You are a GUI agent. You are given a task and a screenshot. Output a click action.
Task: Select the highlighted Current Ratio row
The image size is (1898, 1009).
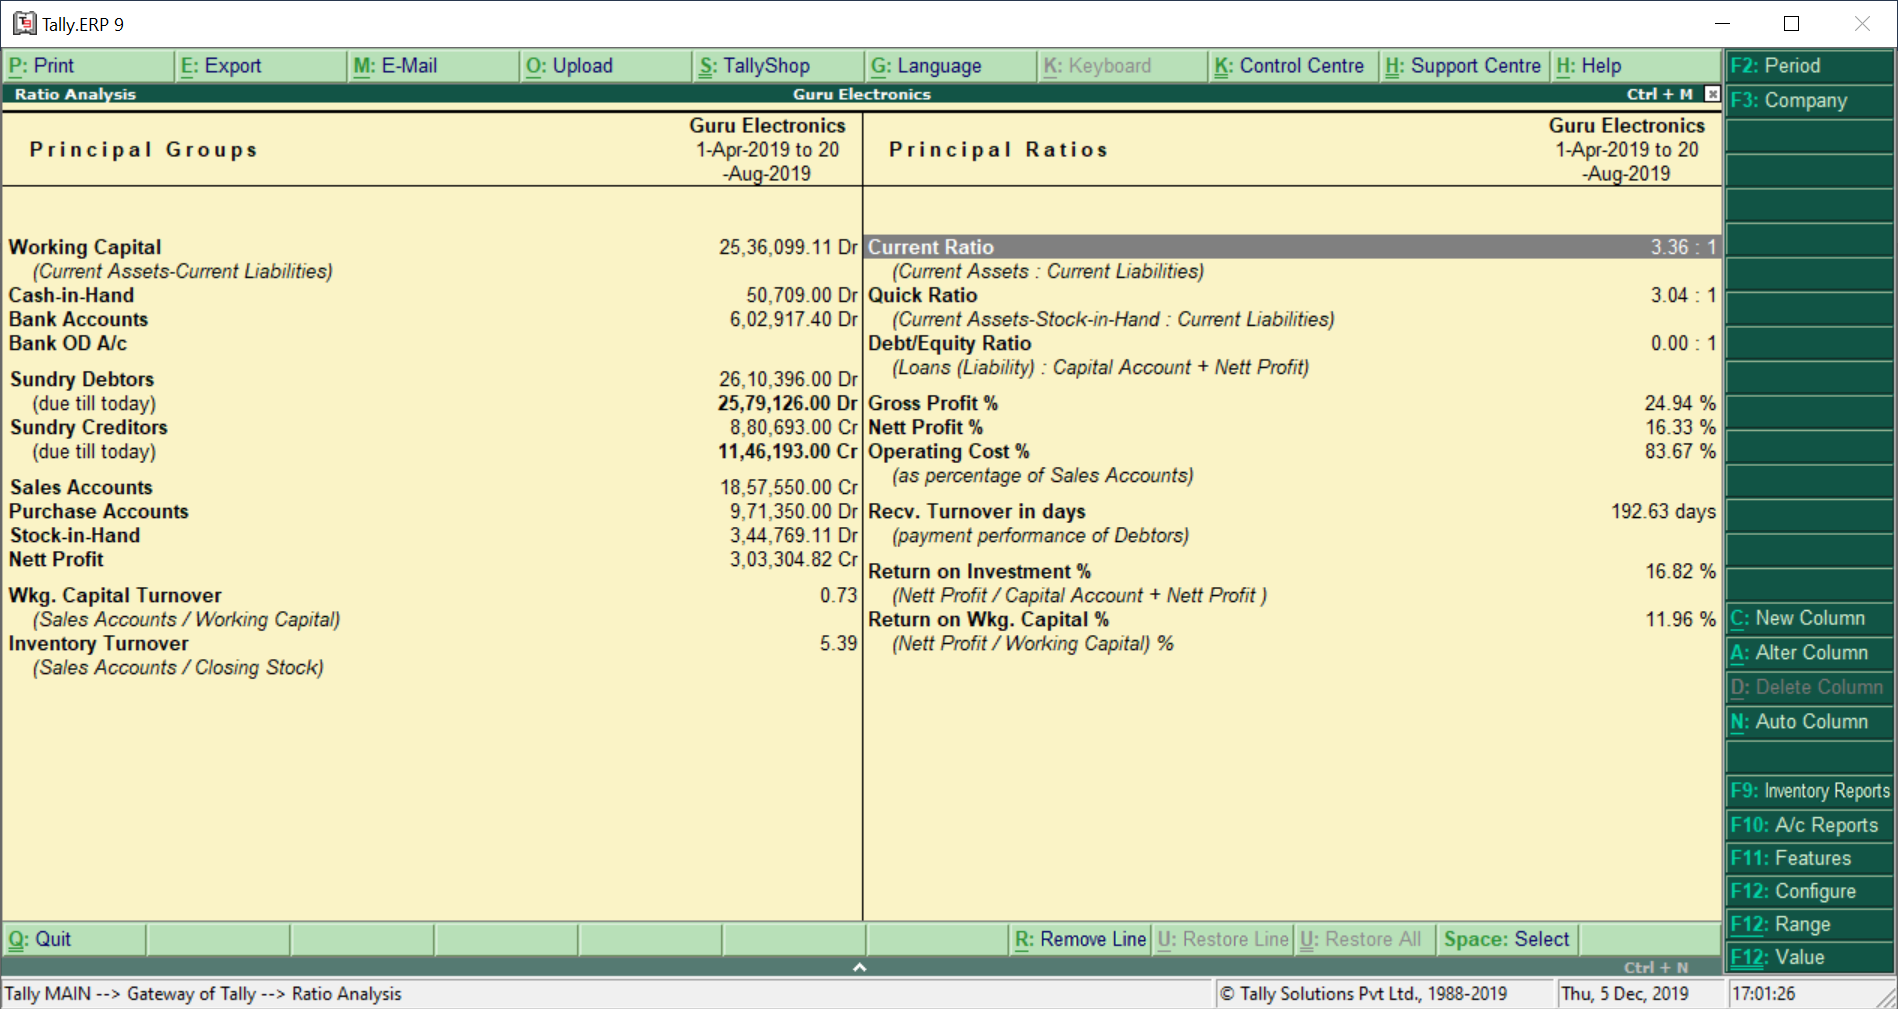pos(1292,247)
